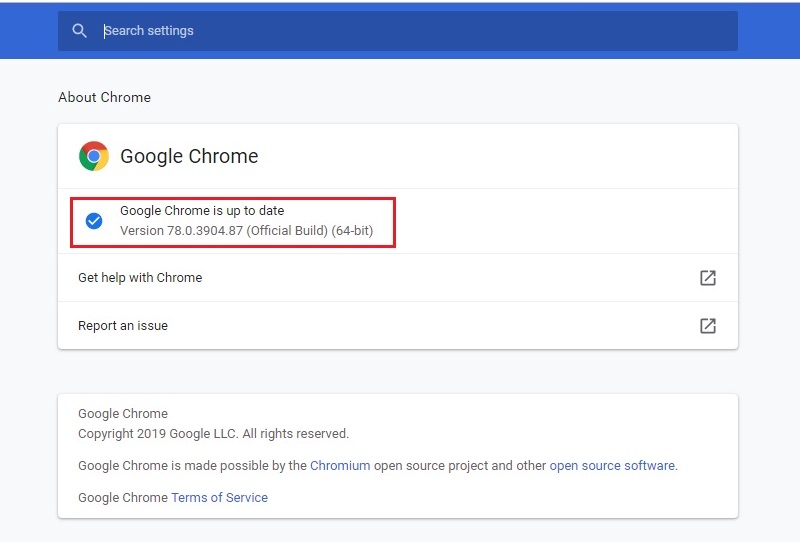The image size is (800, 542).
Task: Click the large Google Chrome title text
Action: coord(189,156)
